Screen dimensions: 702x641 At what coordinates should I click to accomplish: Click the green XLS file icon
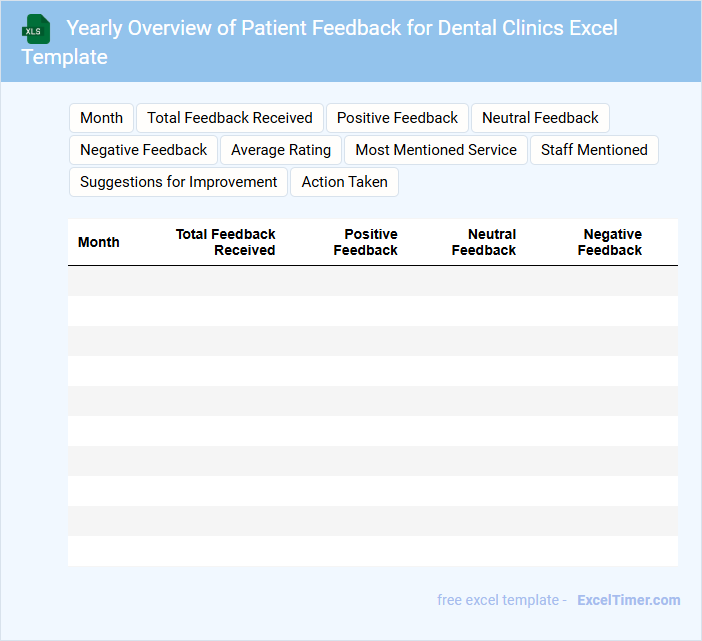[36, 29]
